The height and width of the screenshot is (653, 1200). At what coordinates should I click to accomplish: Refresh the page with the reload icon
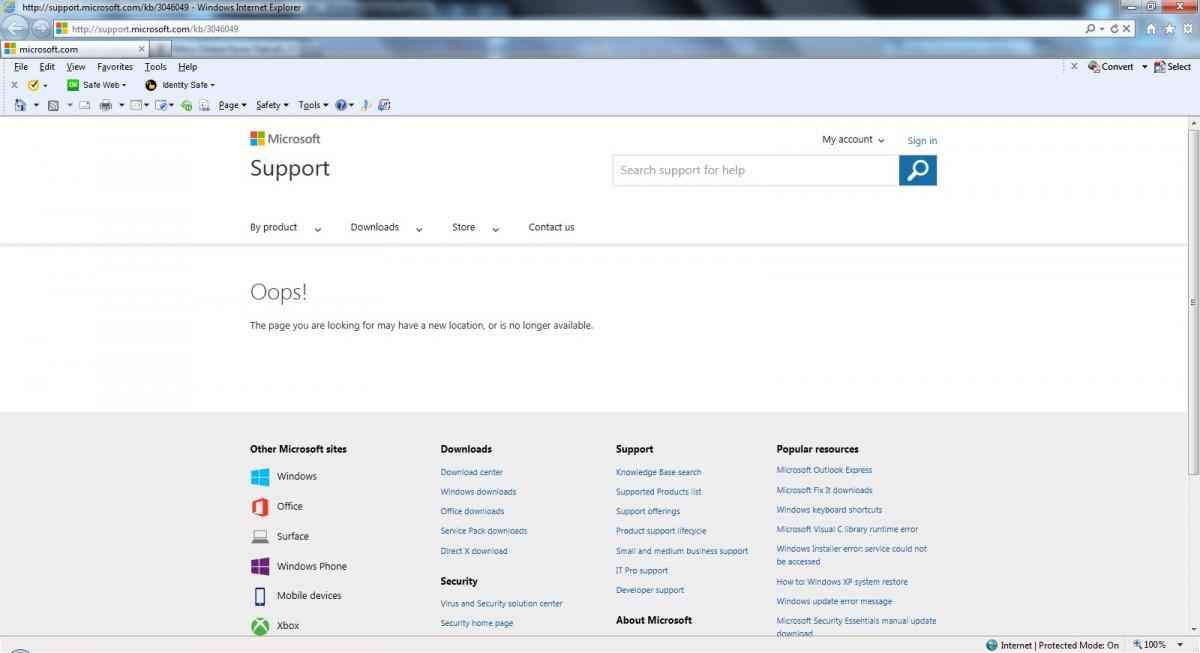tap(1114, 29)
